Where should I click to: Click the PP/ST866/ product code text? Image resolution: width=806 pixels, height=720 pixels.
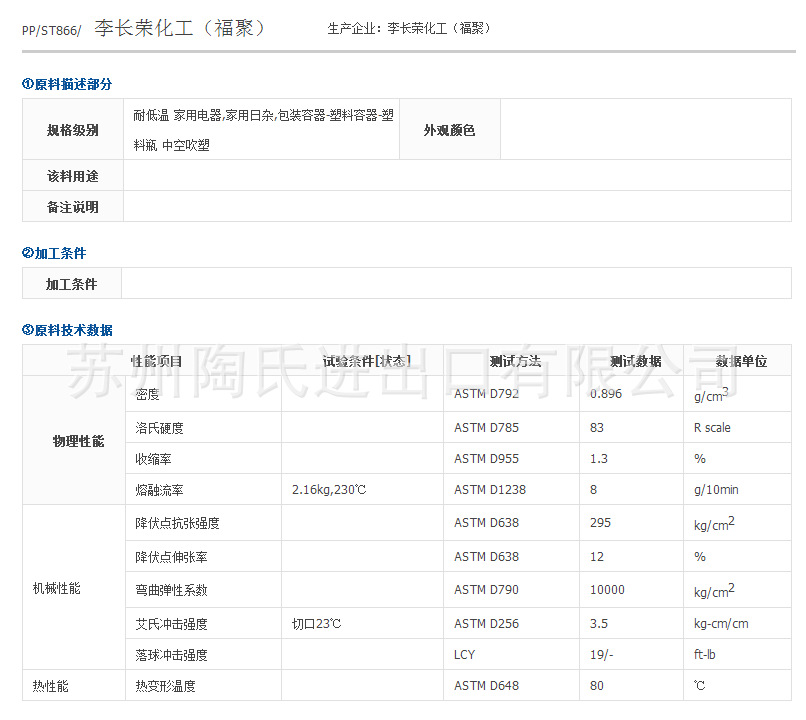pyautogui.click(x=51, y=31)
